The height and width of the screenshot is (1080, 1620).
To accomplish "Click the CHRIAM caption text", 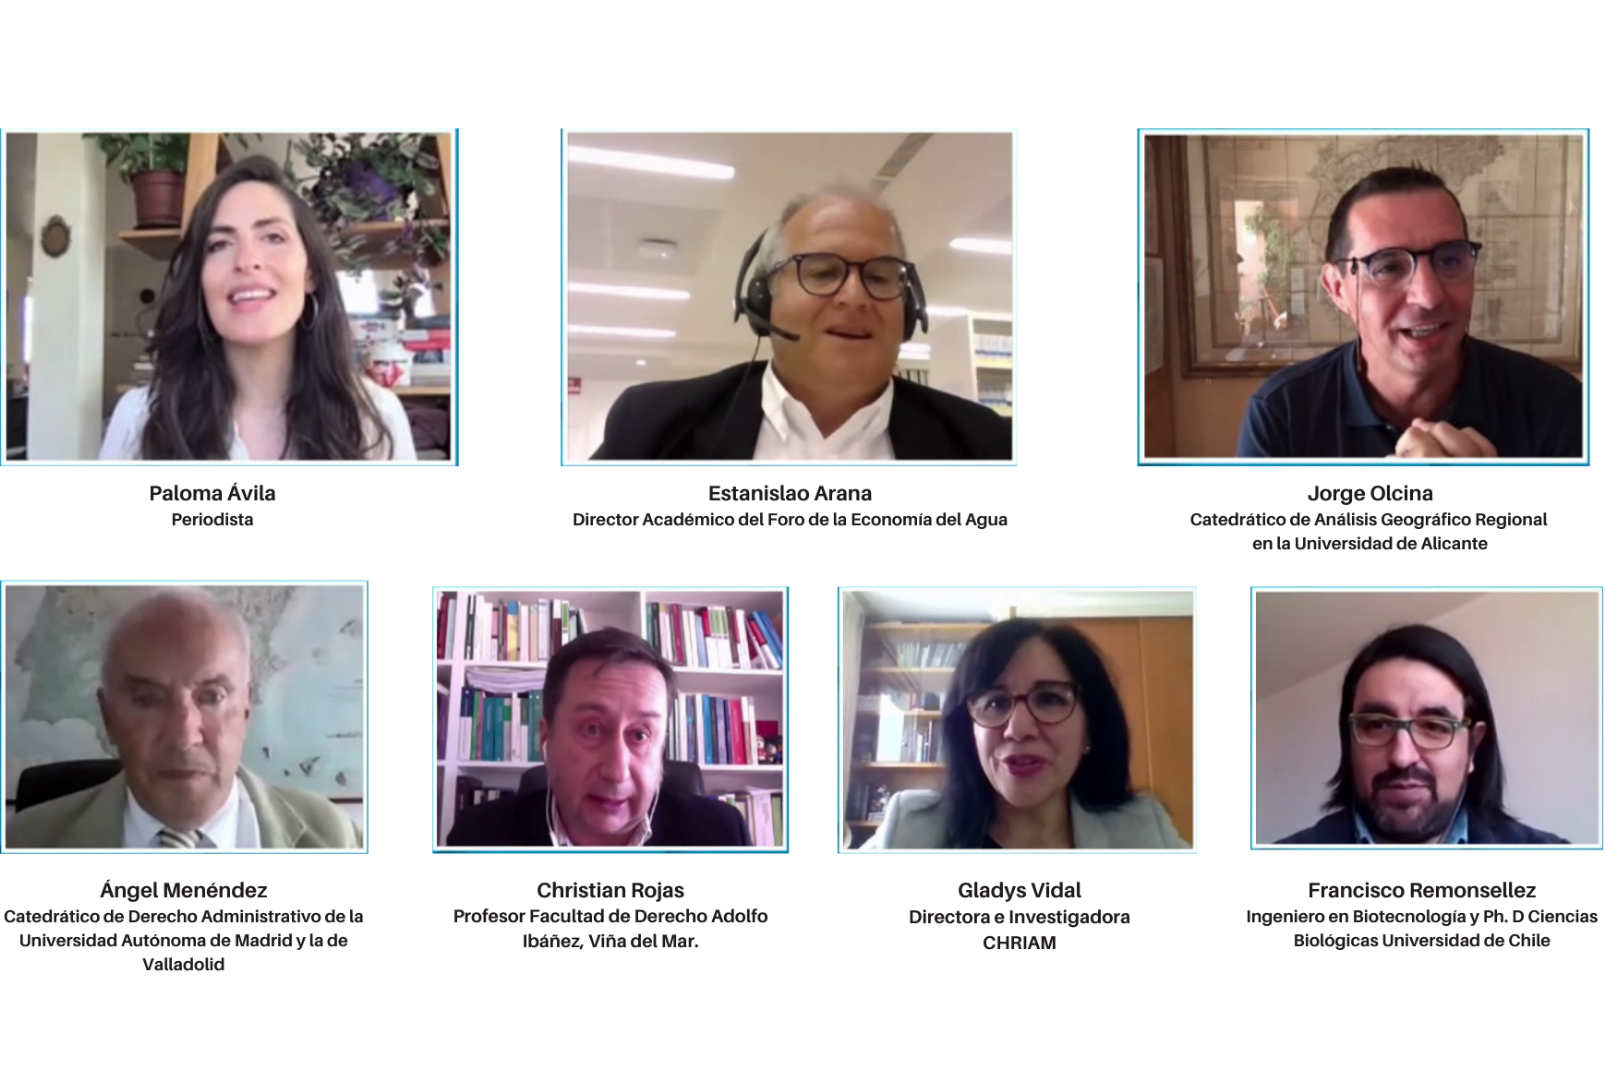I will point(1019,942).
